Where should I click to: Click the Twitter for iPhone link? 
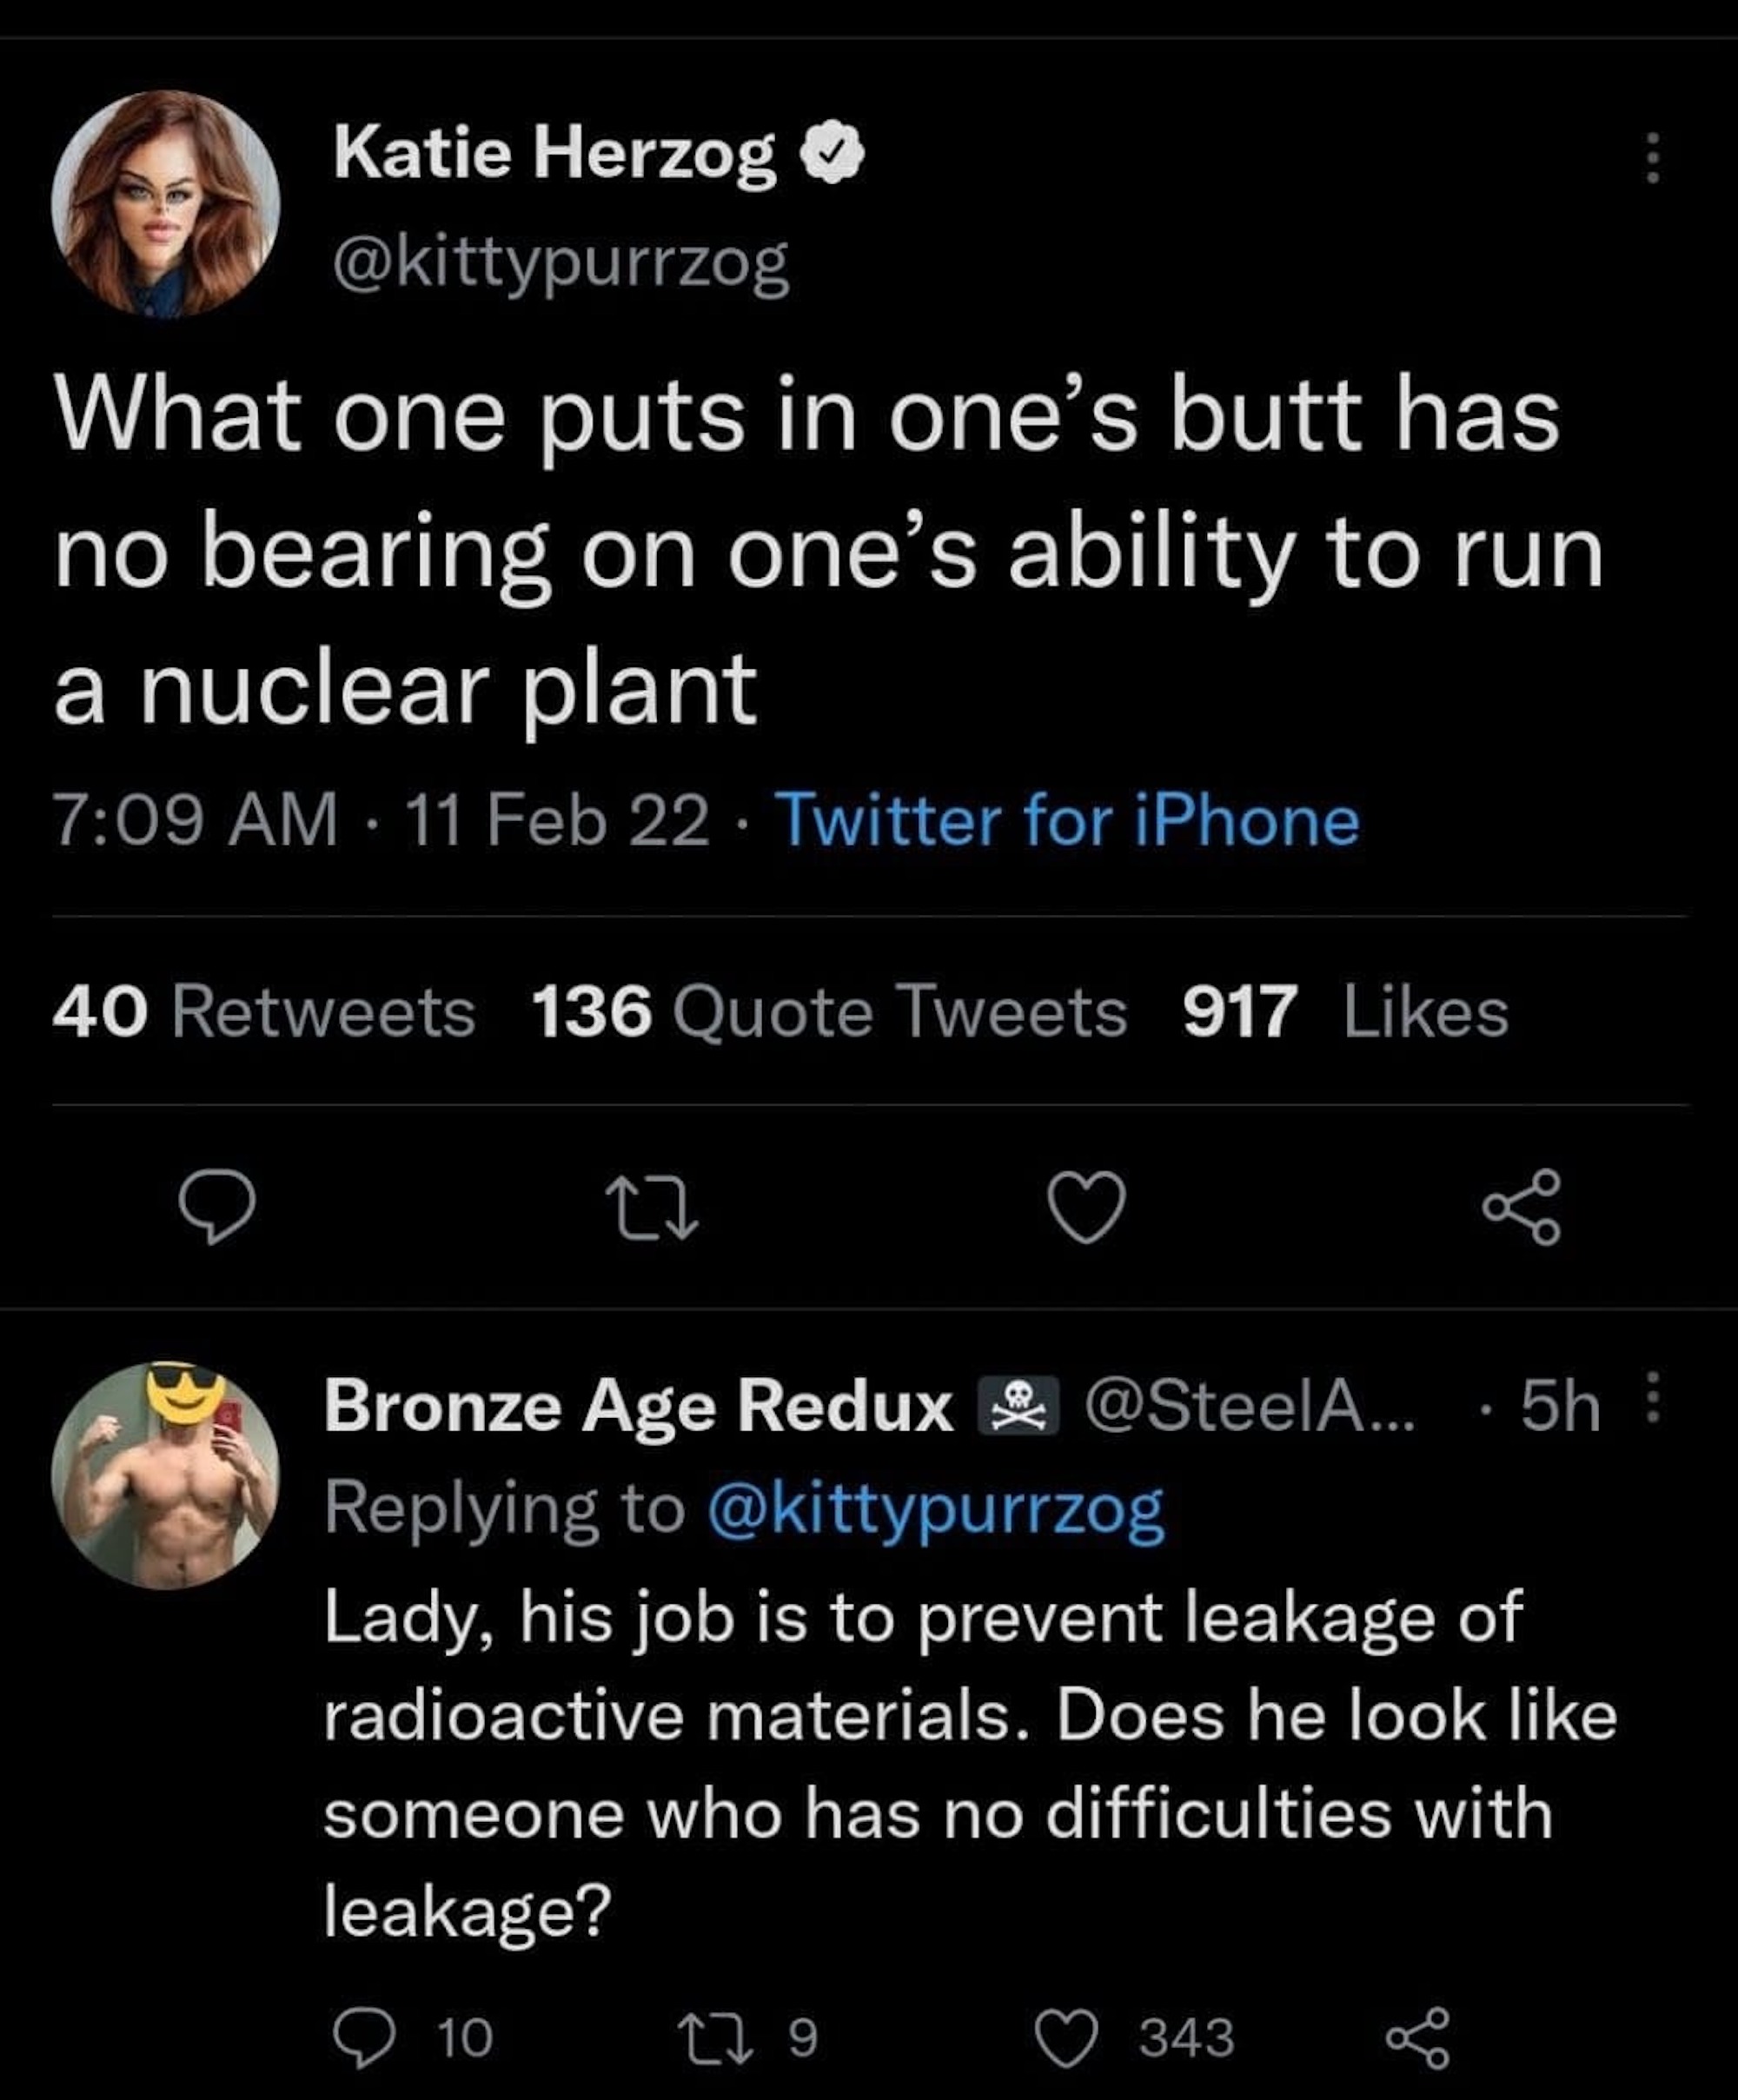tap(1067, 821)
